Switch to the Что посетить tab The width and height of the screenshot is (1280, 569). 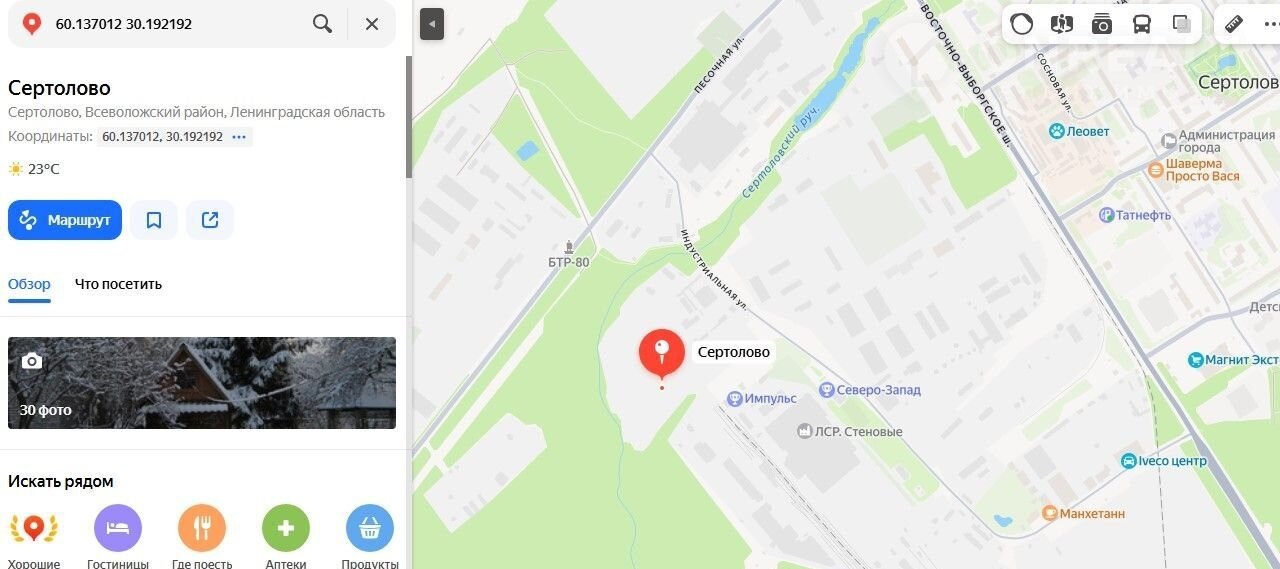[x=118, y=284]
